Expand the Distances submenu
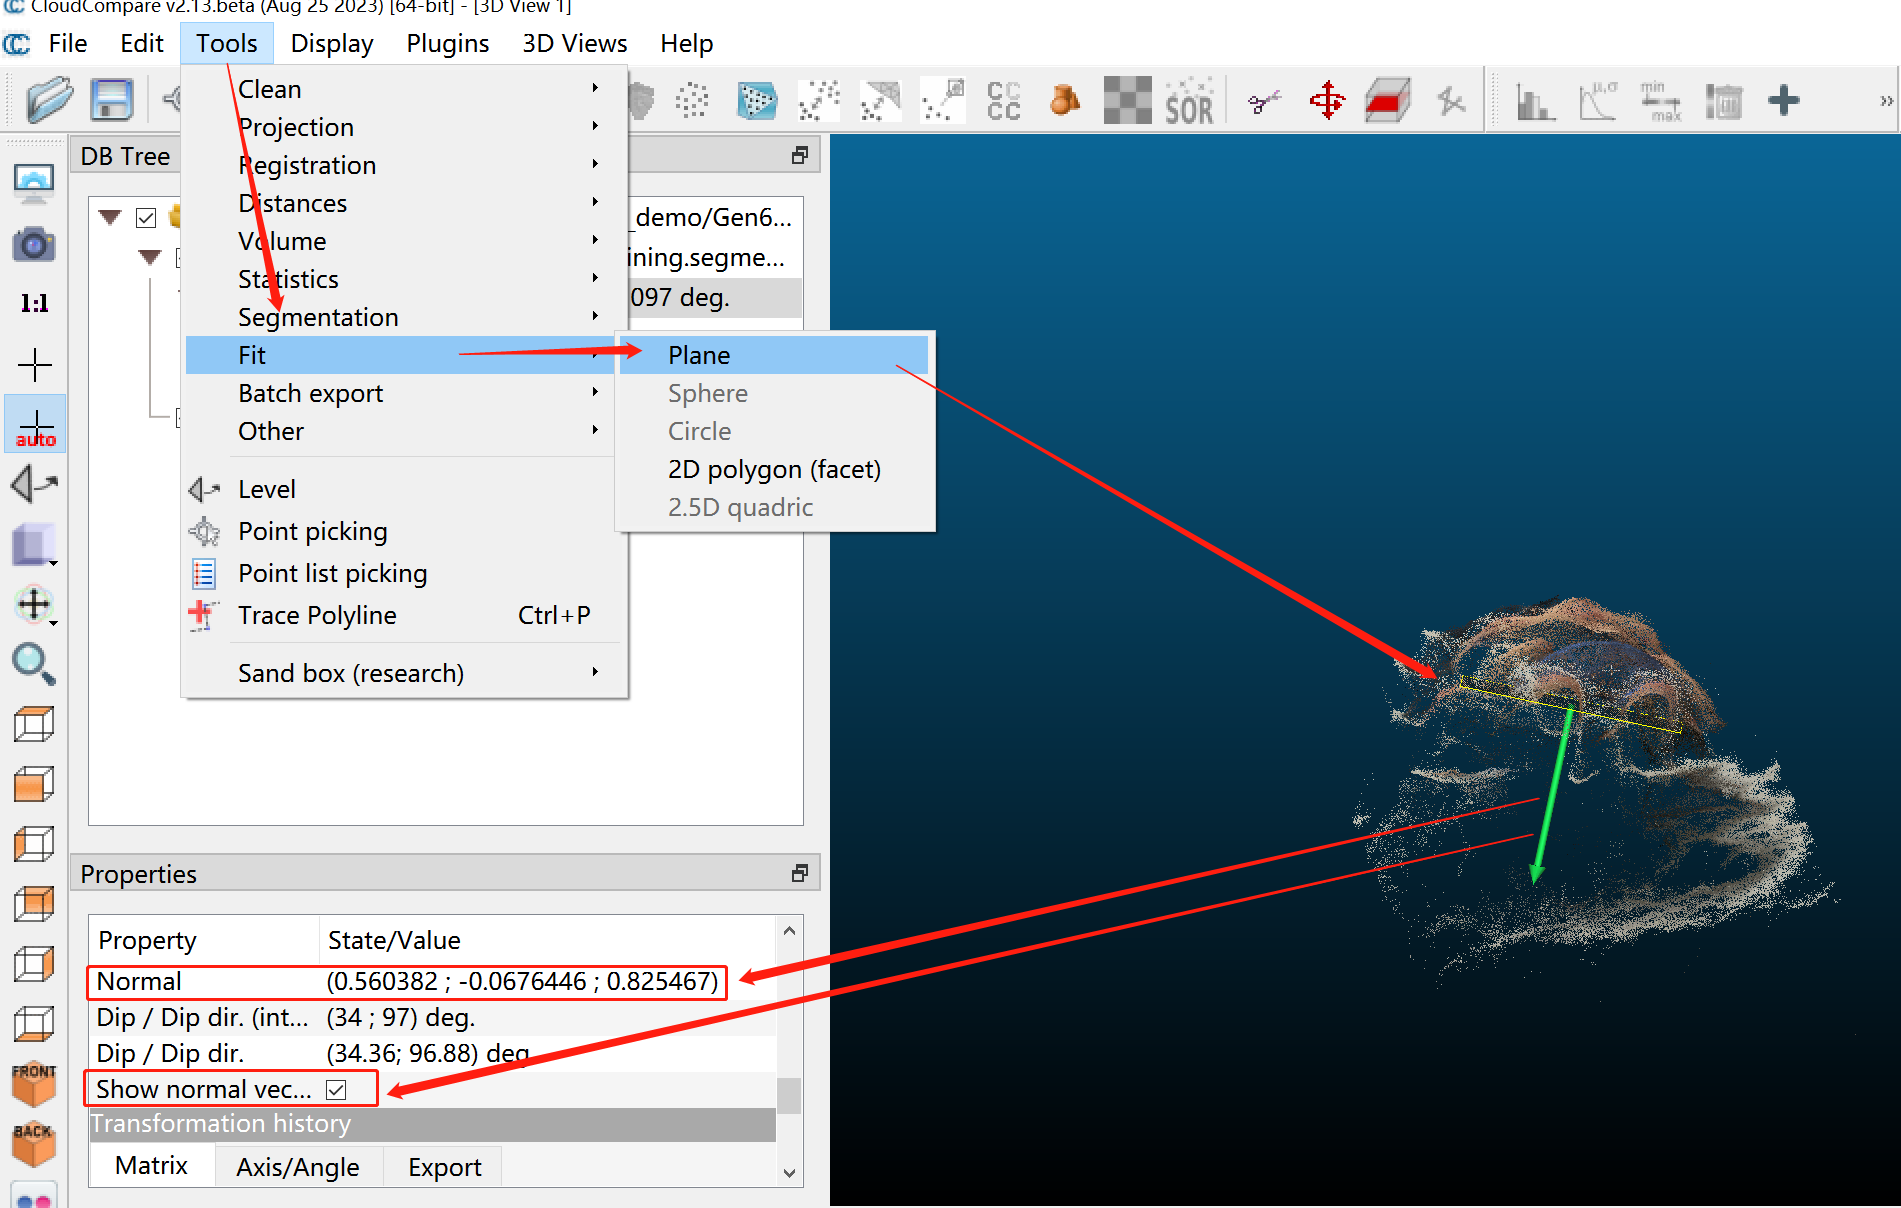Screen dimensions: 1901x1208 [x=406, y=203]
